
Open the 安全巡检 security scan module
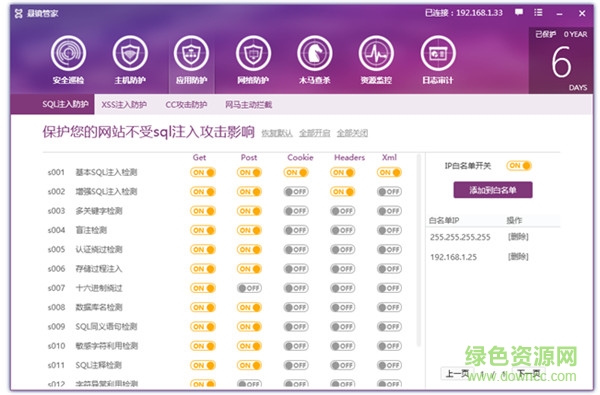coord(68,60)
